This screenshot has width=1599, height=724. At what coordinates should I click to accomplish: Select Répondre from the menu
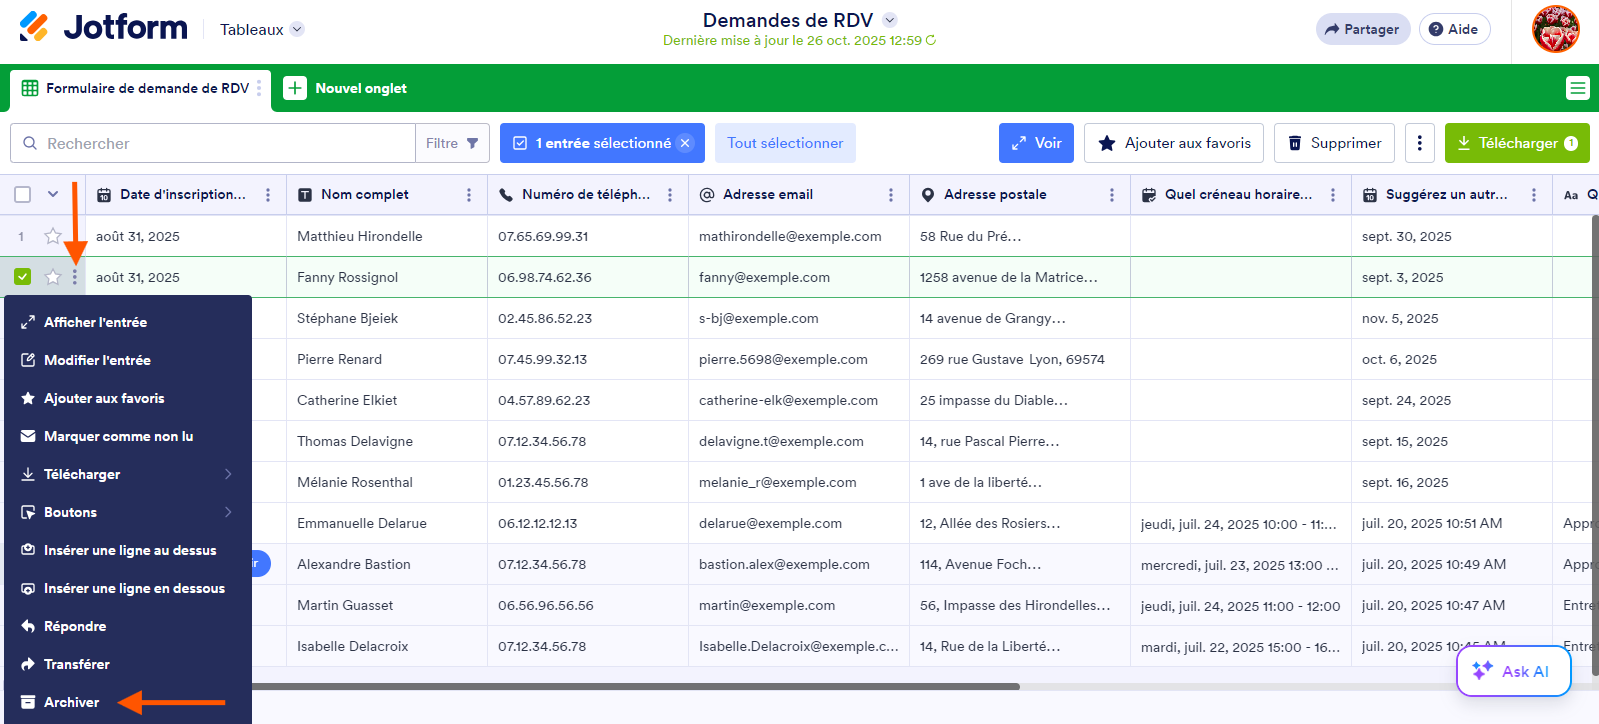click(x=128, y=626)
